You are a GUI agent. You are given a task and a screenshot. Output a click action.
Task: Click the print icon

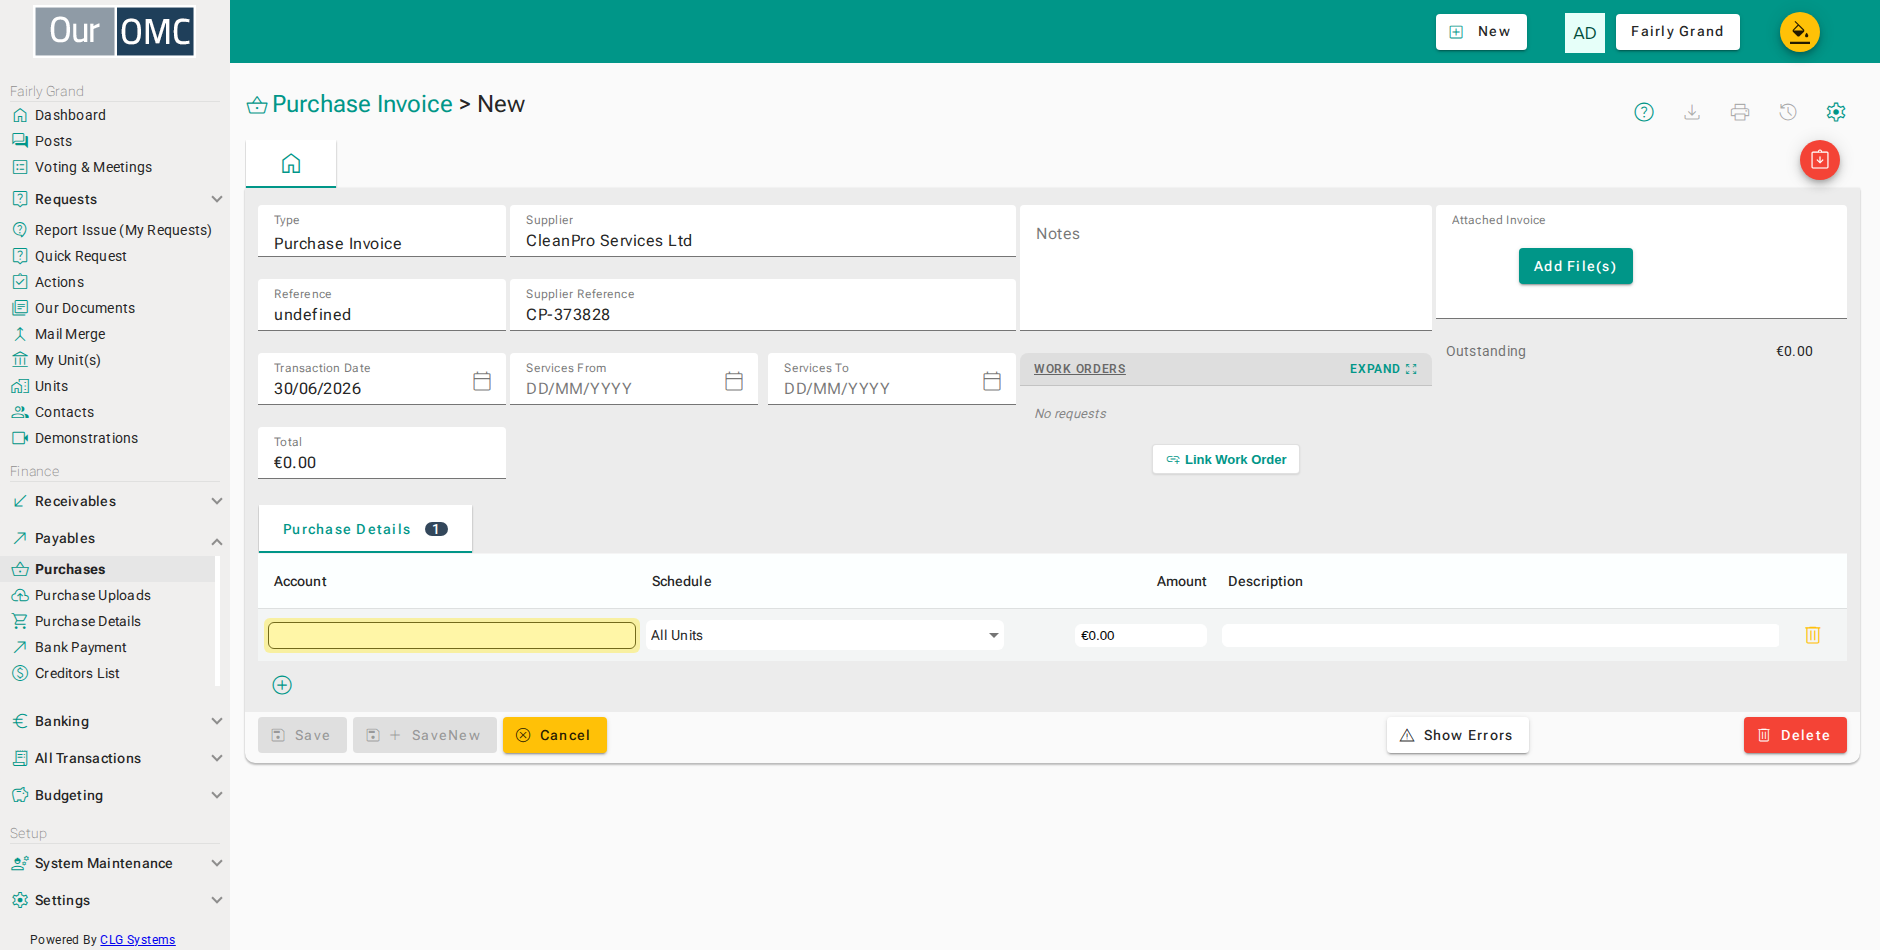pyautogui.click(x=1740, y=112)
